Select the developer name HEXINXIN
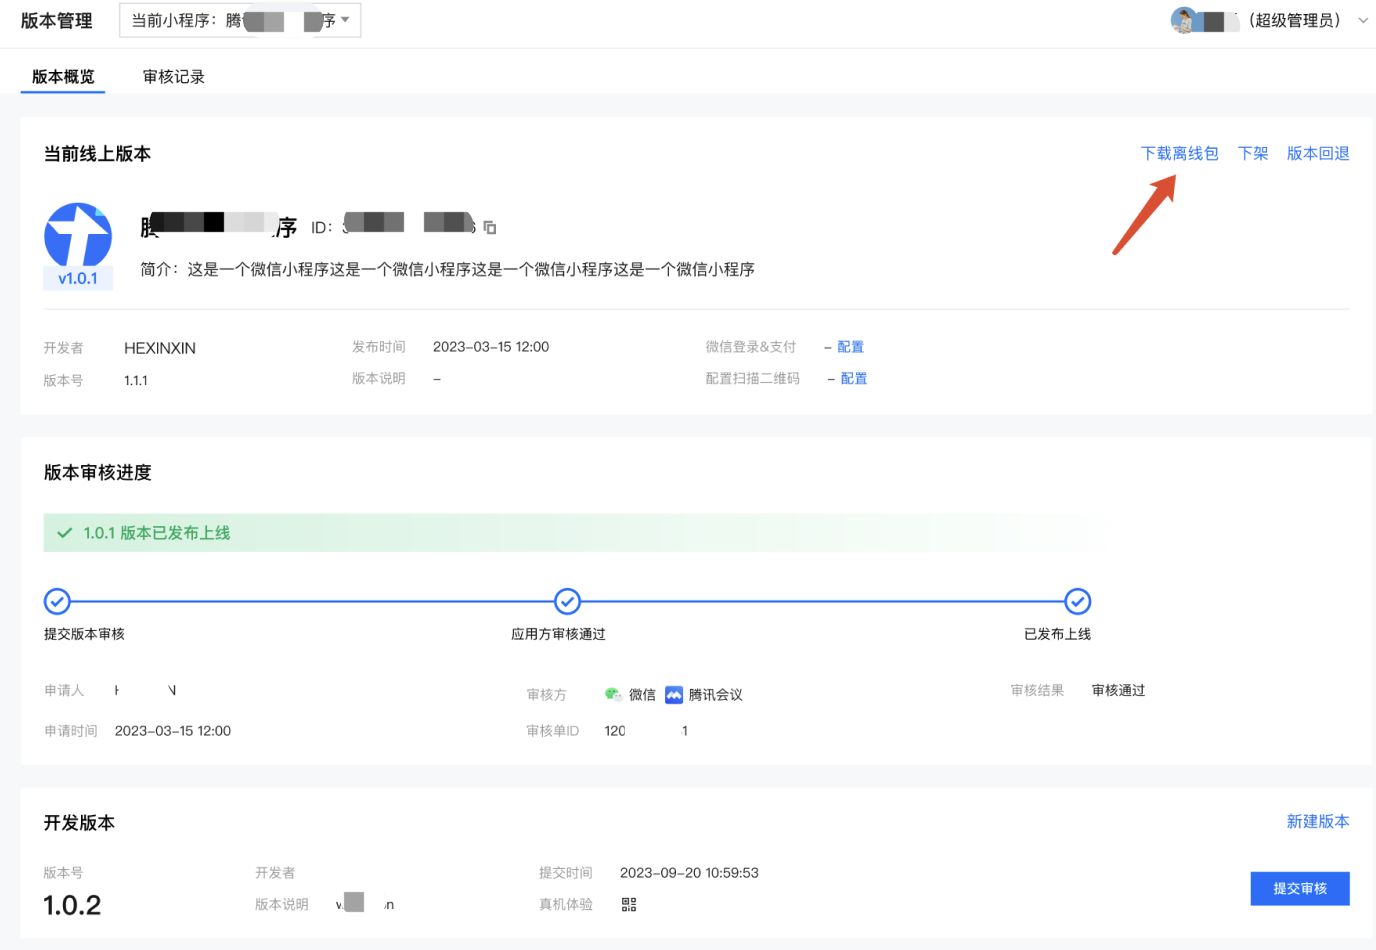 tap(160, 348)
